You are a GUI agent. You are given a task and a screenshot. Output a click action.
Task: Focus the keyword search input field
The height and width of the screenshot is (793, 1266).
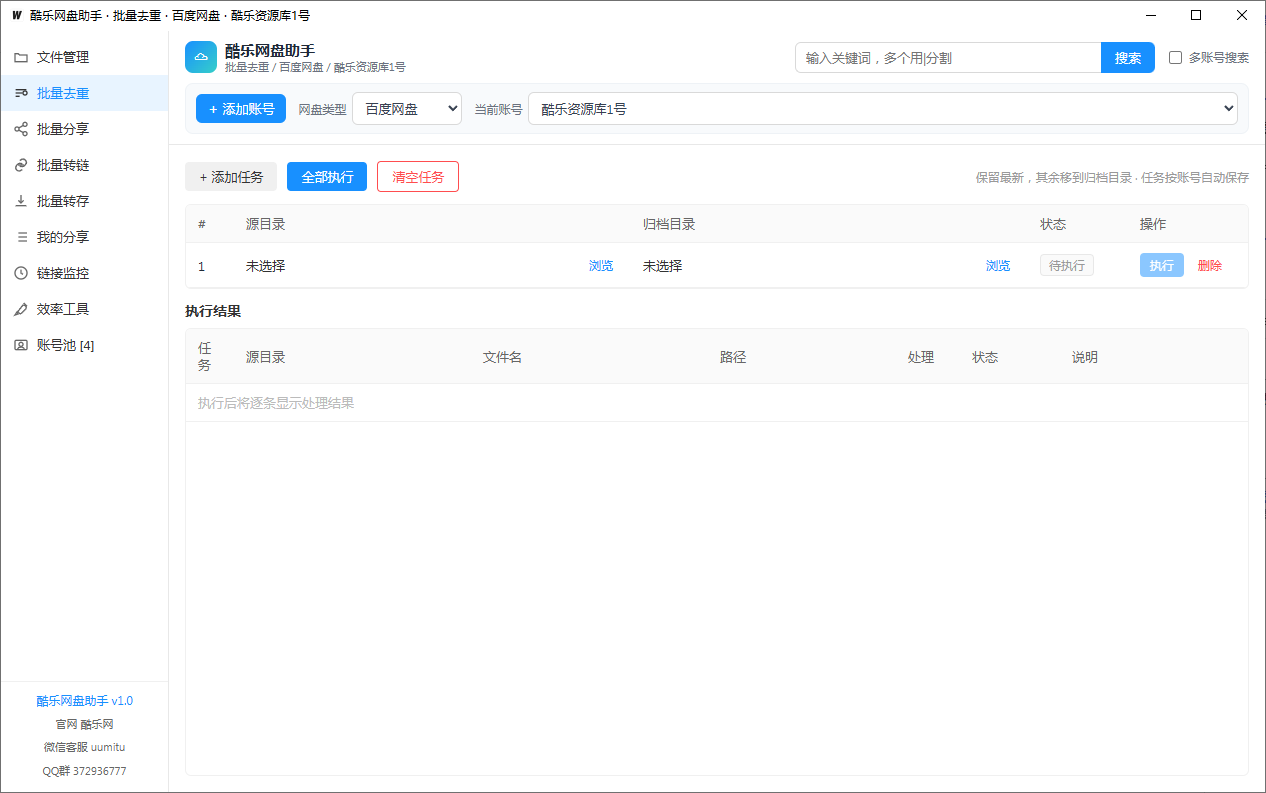948,58
